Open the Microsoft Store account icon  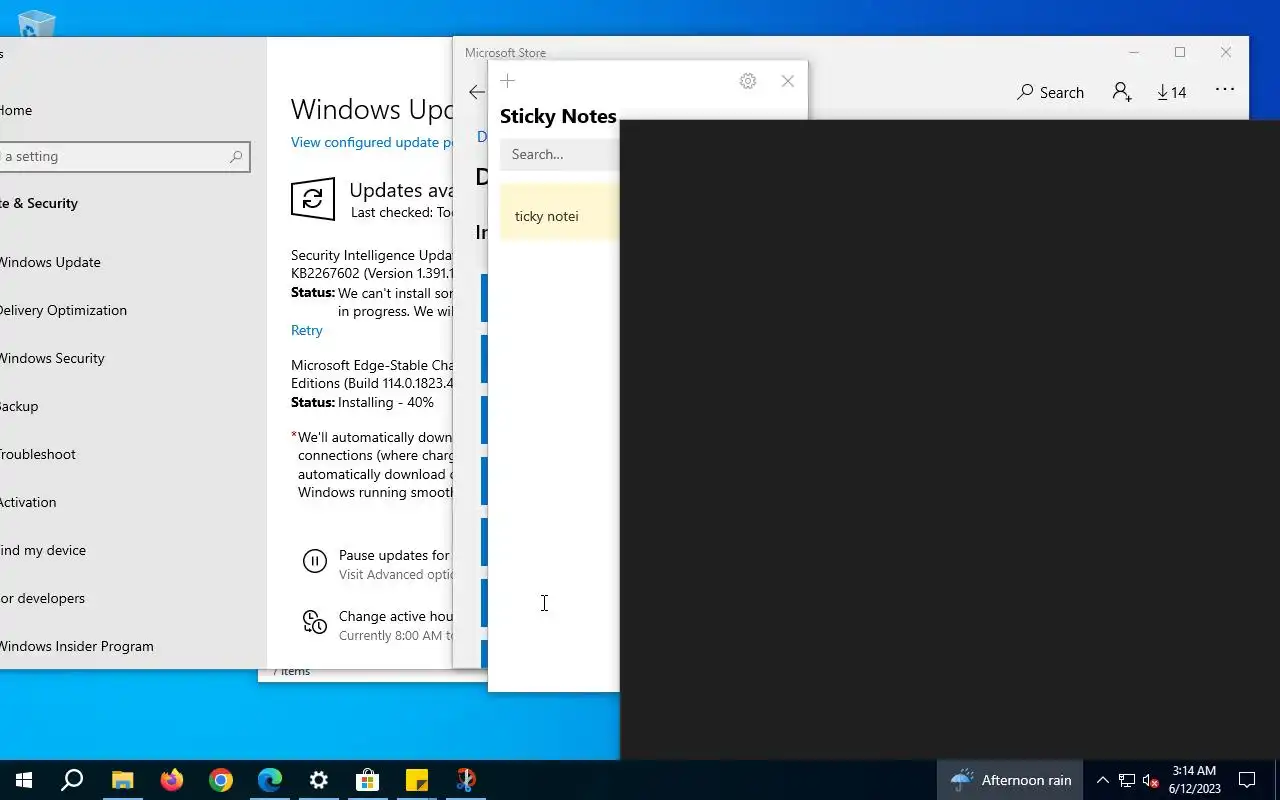pyautogui.click(x=1122, y=92)
